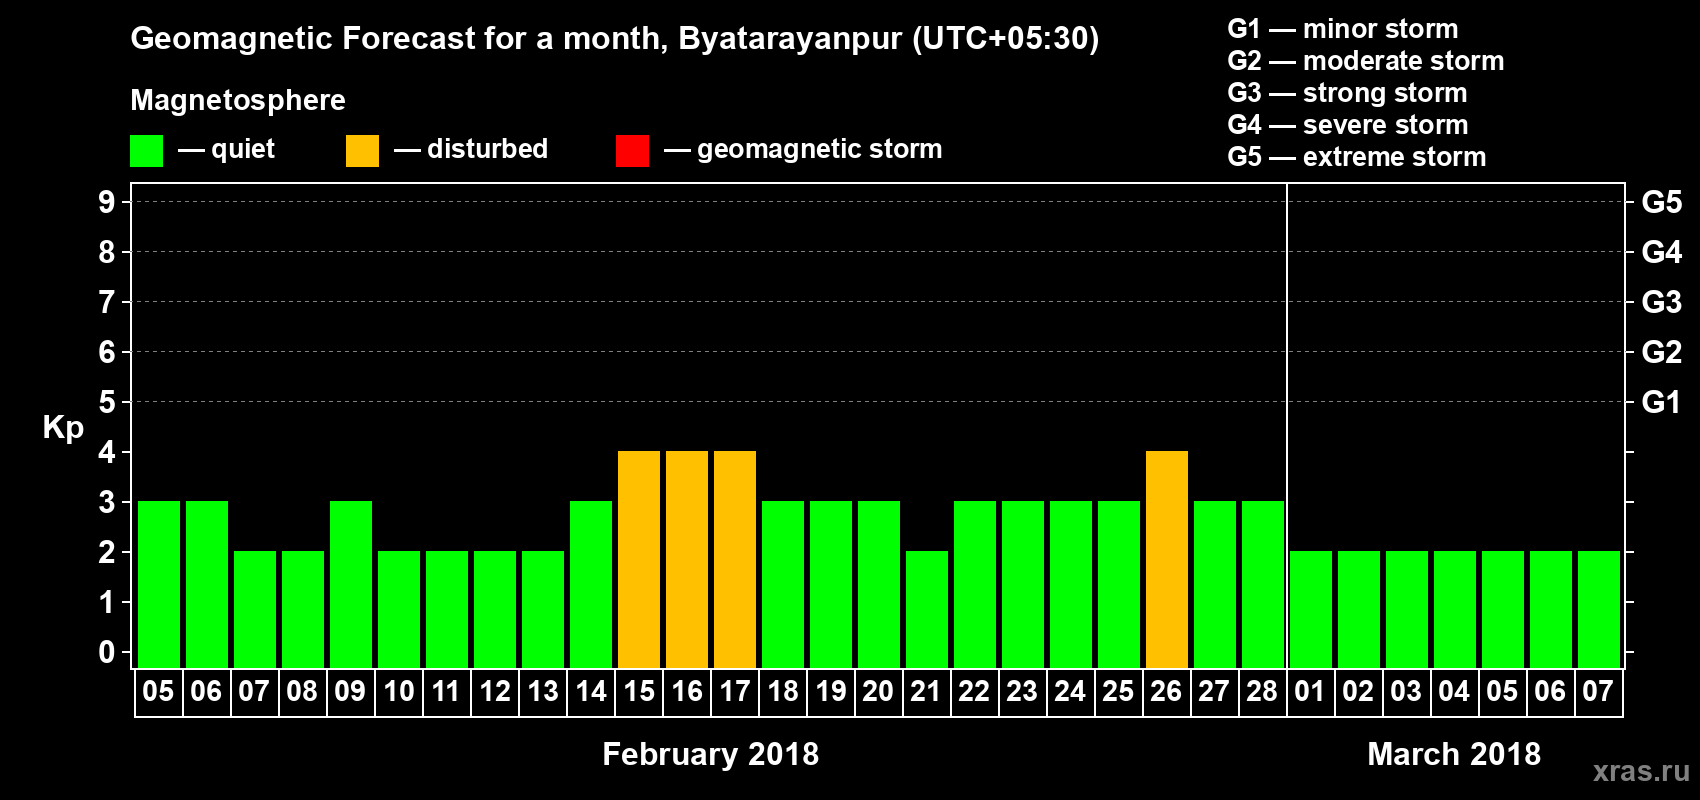Click the 5 tick on Kp axis
The height and width of the screenshot is (800, 1700).
point(107,402)
